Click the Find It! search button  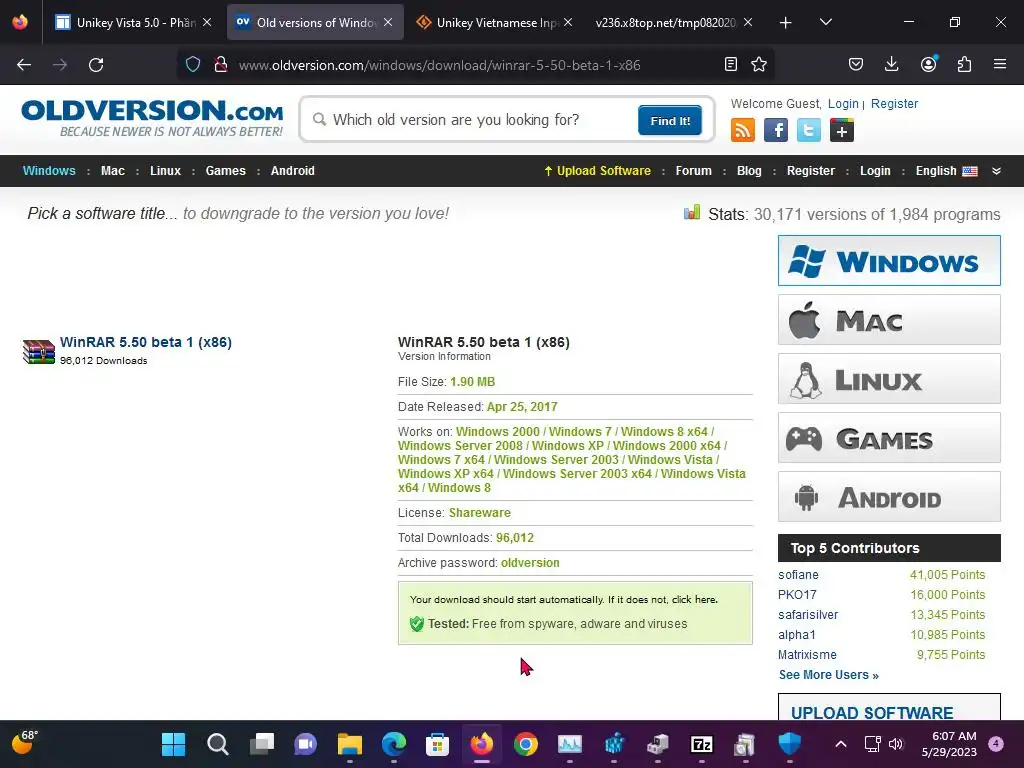[x=670, y=120]
